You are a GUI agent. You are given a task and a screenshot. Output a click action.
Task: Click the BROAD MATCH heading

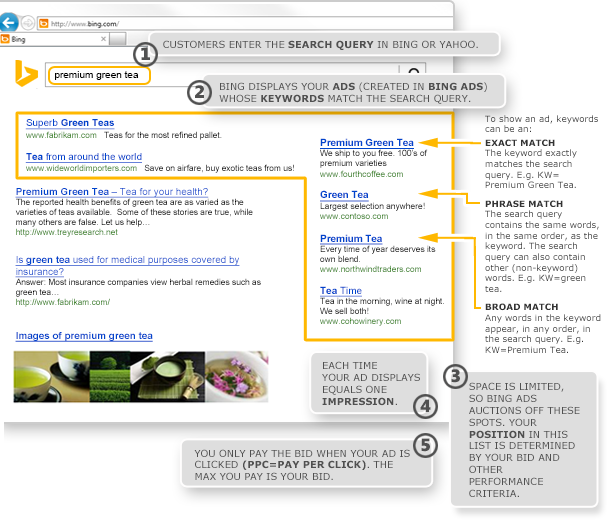point(521,307)
